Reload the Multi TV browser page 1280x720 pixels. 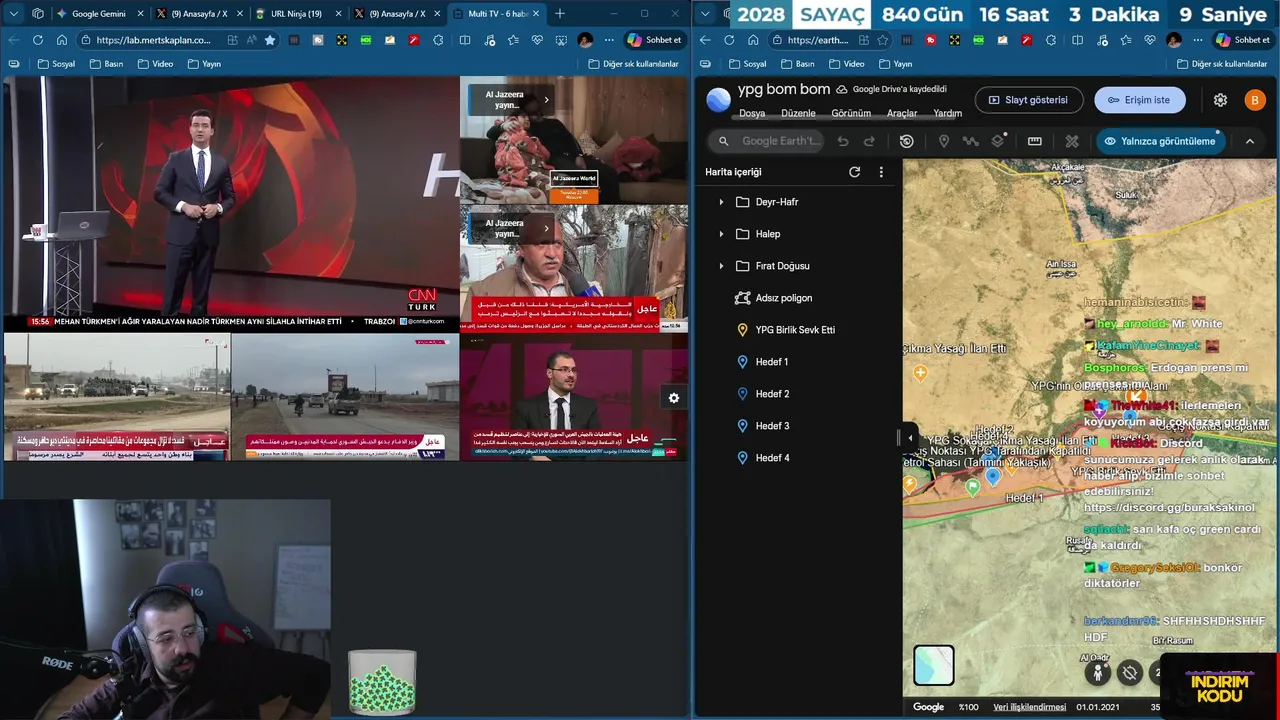pos(37,40)
